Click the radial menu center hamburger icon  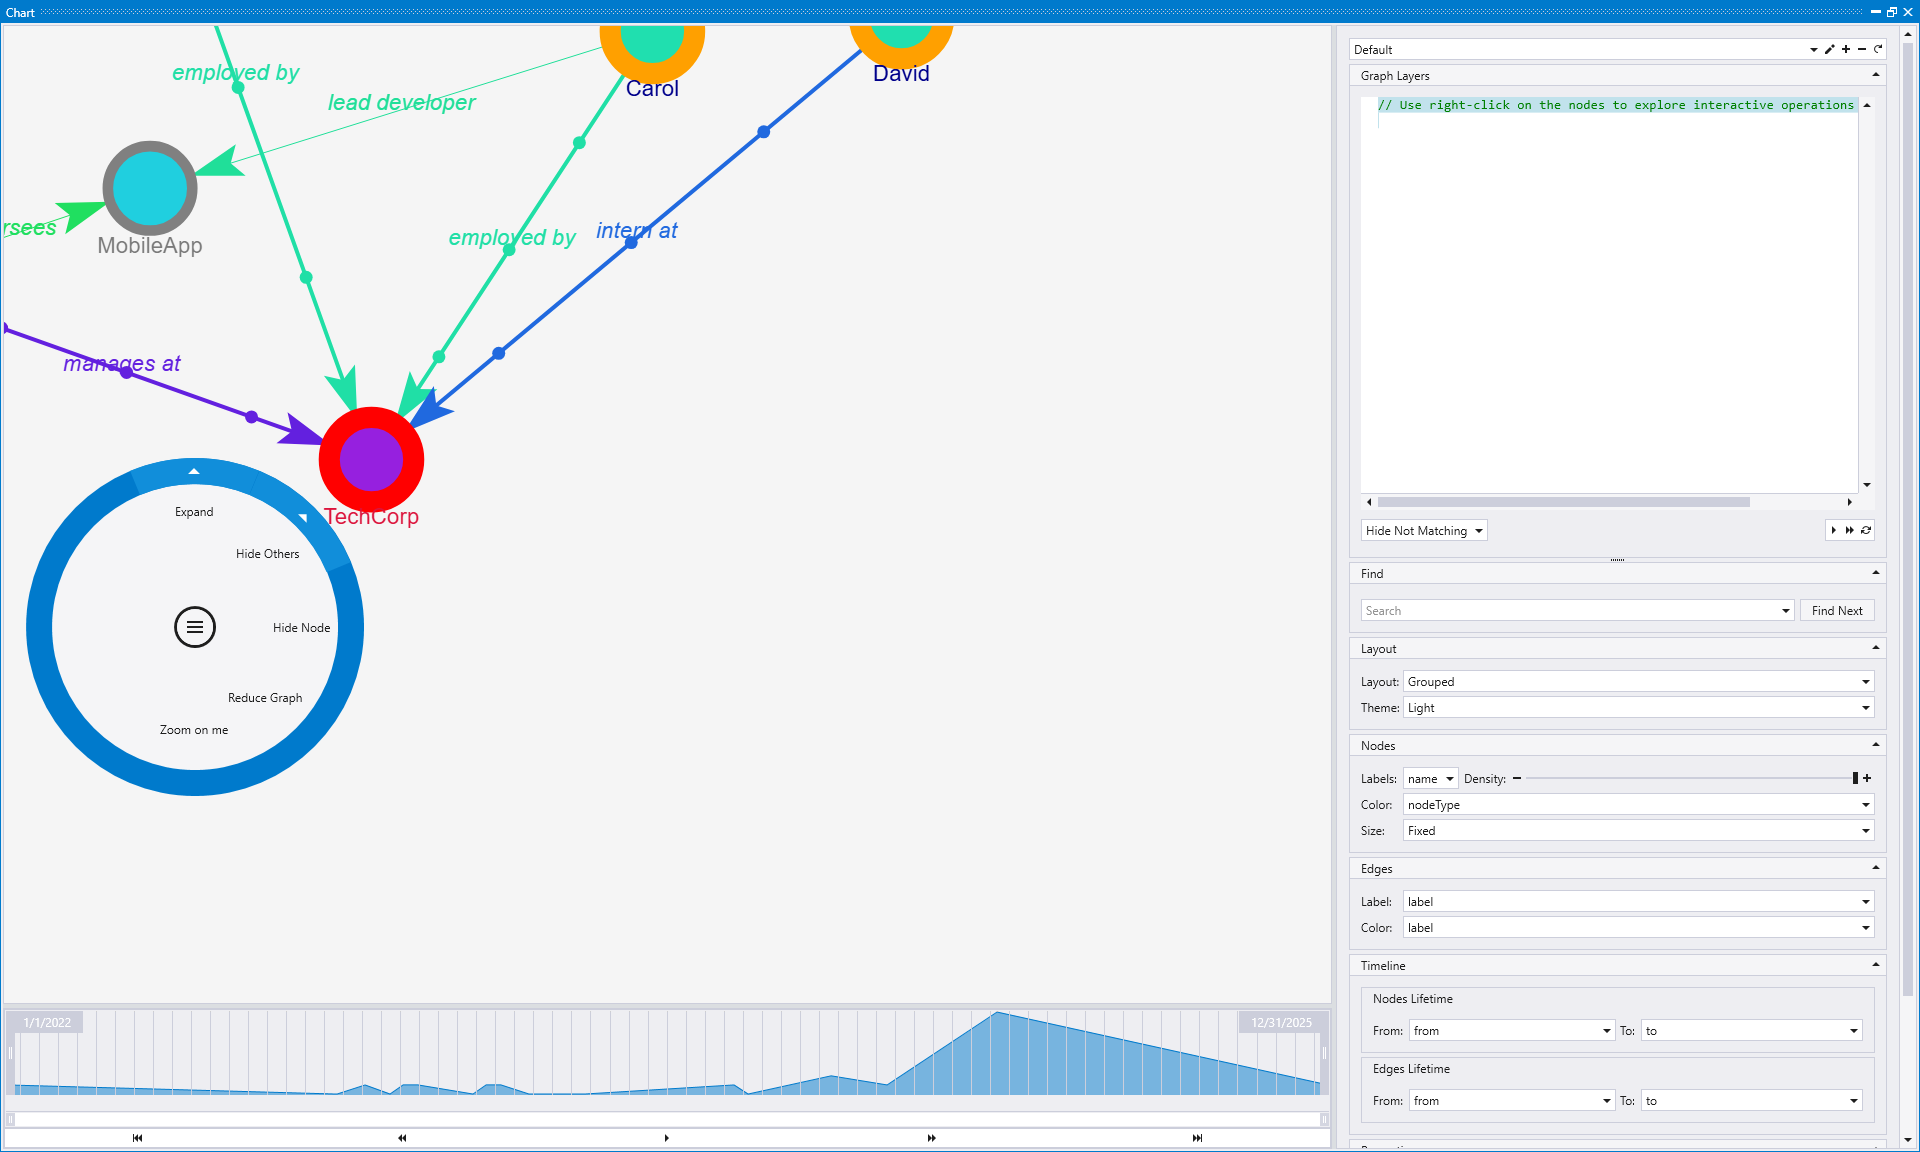coord(195,627)
